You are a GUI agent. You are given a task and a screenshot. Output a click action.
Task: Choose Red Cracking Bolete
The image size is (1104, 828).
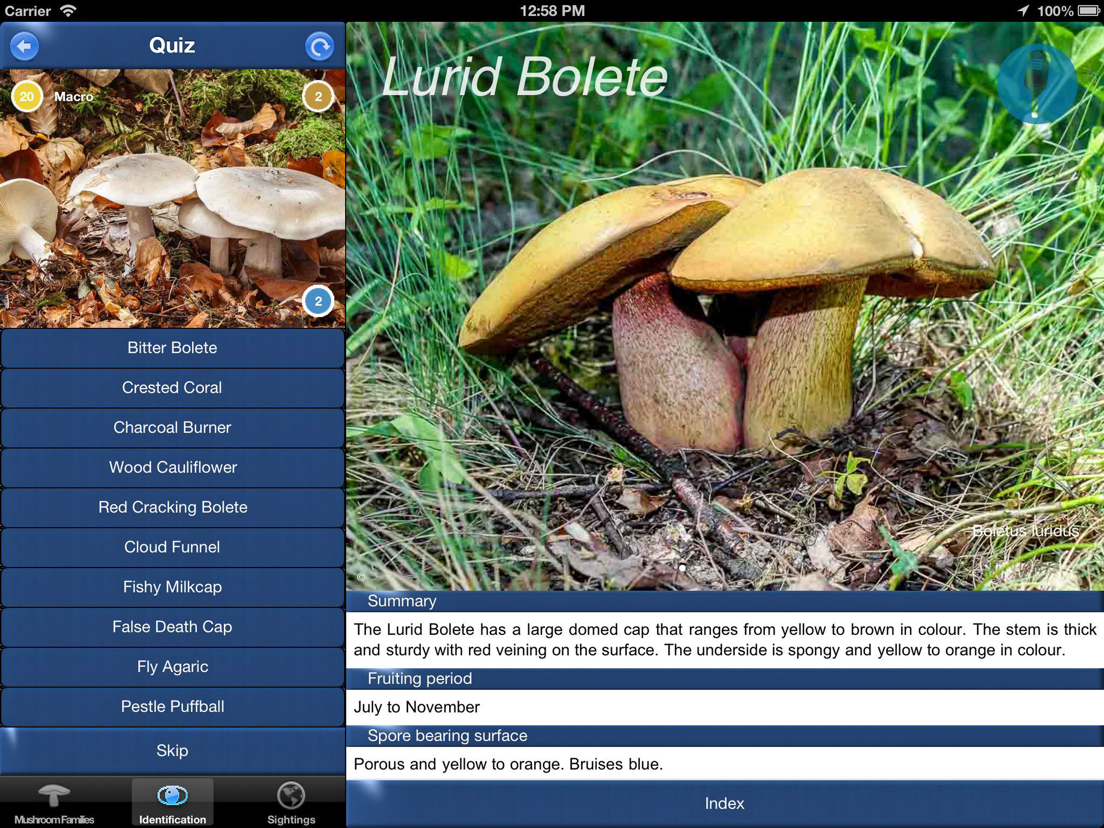[x=172, y=508]
